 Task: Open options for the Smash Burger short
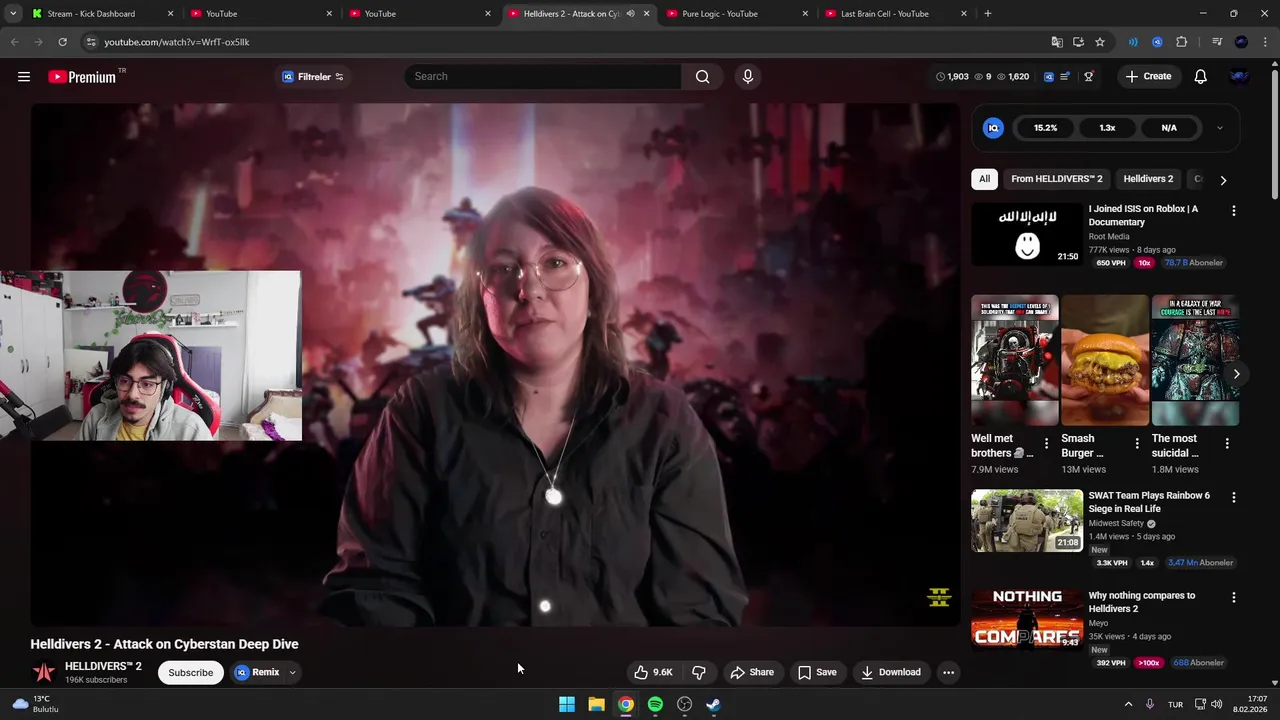coord(1137,443)
